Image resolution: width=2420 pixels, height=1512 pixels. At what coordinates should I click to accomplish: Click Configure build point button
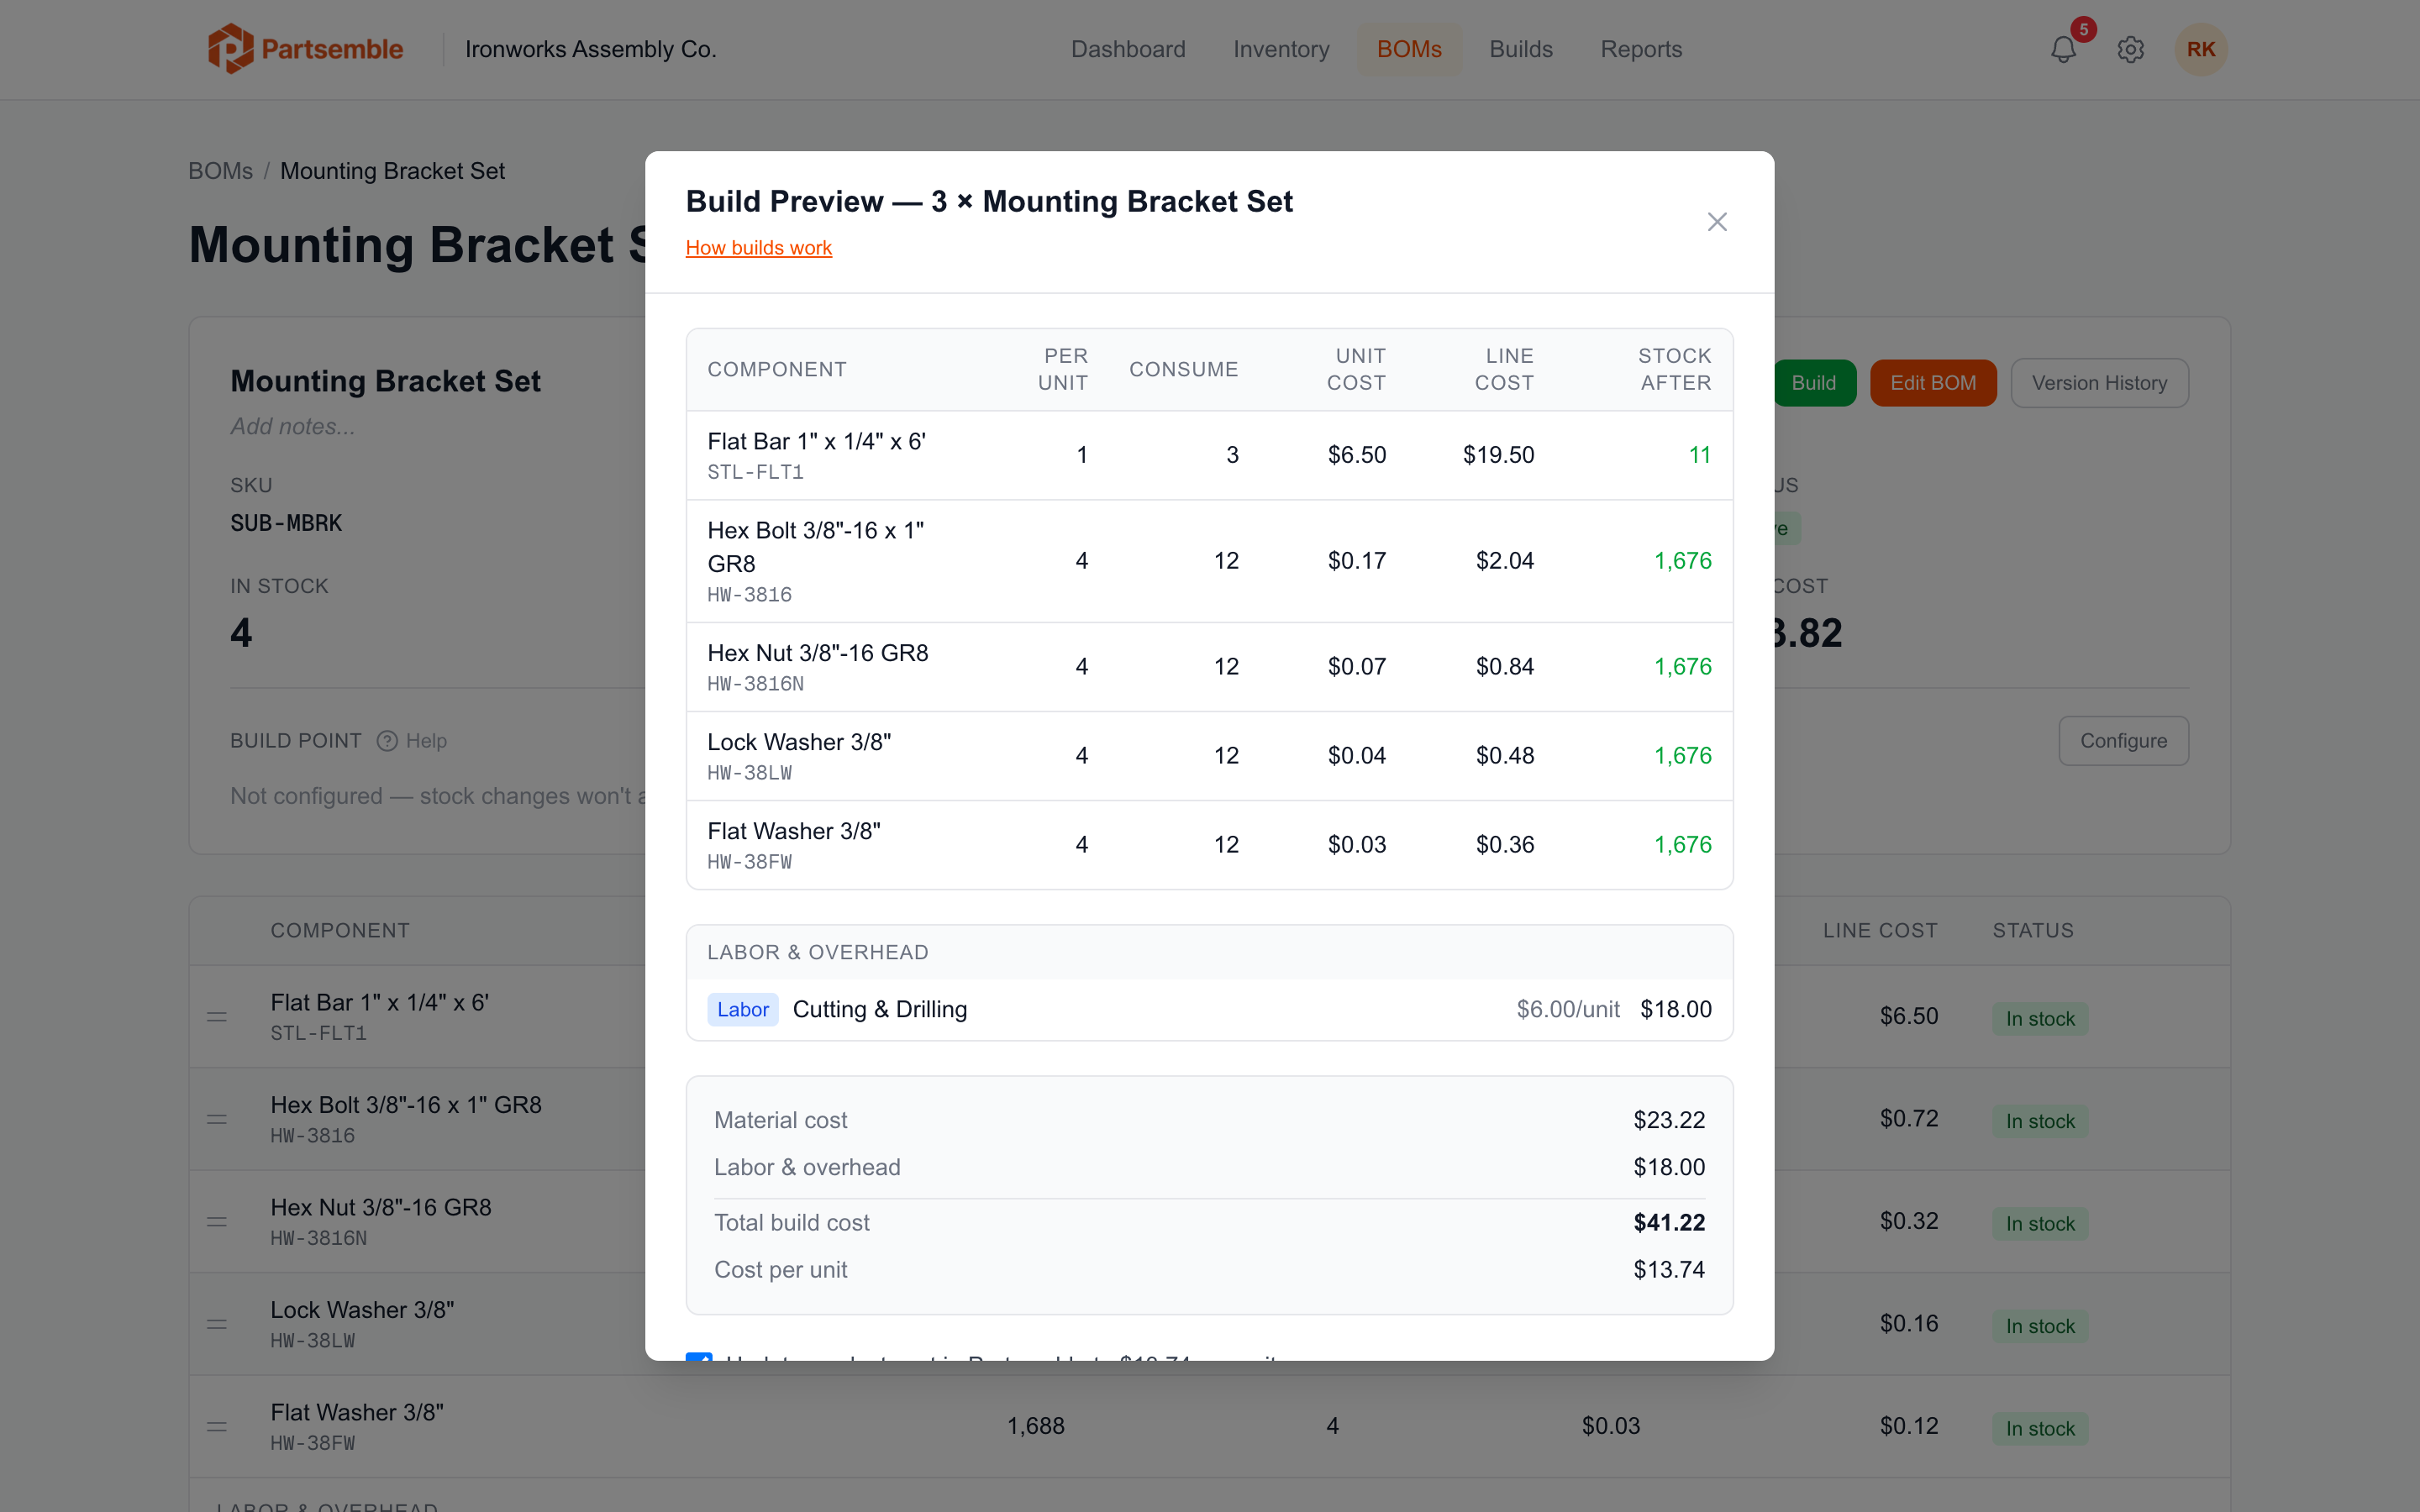(x=2123, y=741)
